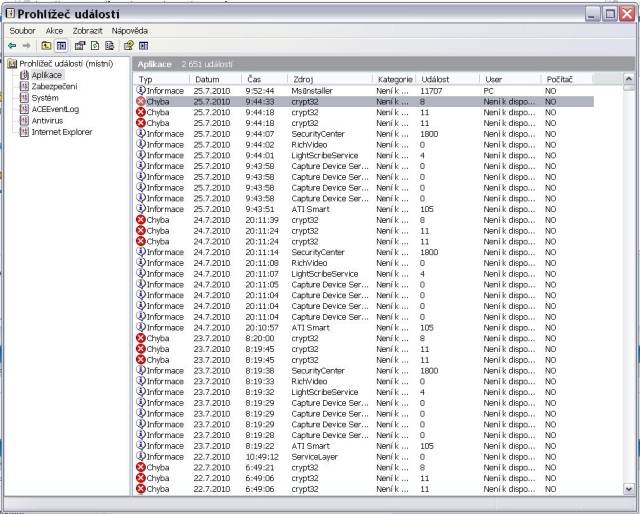Screen dimensions: 640x514
Task: Click the log icon next to Systém
Action: pos(24,98)
